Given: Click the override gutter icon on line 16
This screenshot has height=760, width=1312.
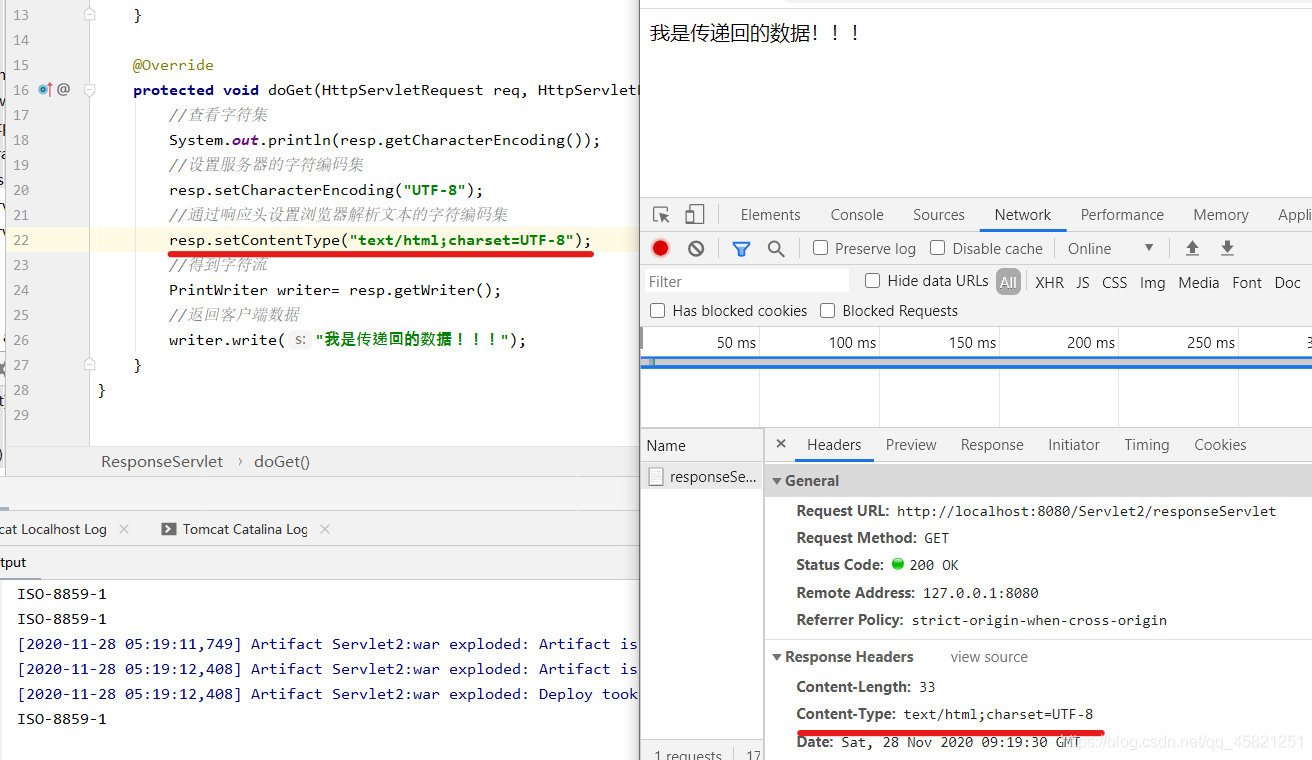Looking at the screenshot, I should coord(44,90).
